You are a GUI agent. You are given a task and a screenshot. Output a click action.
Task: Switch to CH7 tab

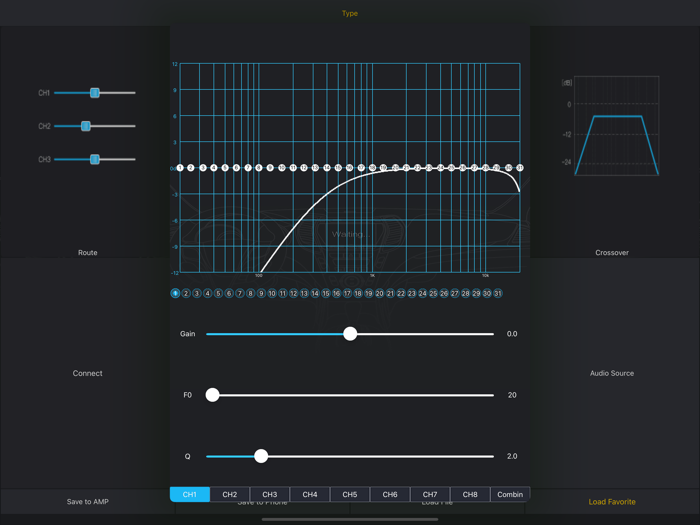430,494
